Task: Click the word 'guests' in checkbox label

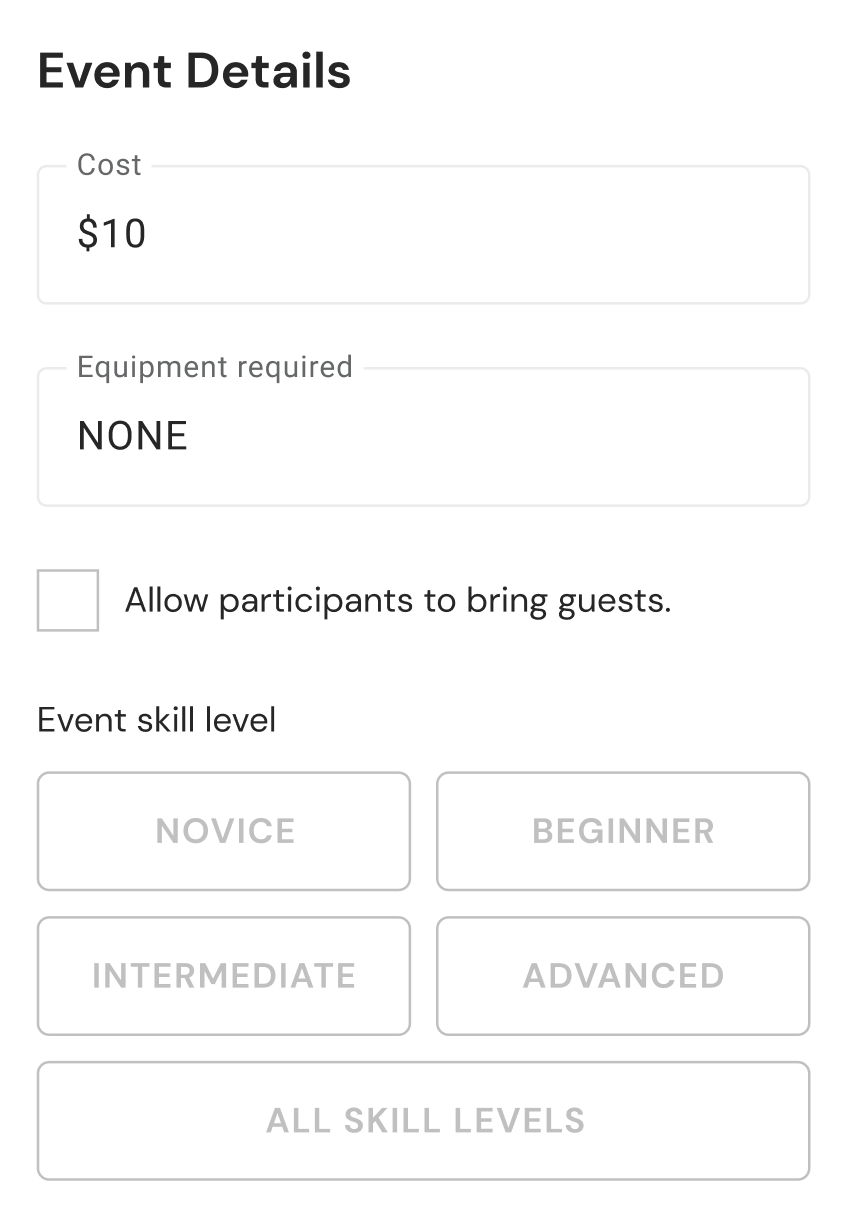Action: (613, 603)
